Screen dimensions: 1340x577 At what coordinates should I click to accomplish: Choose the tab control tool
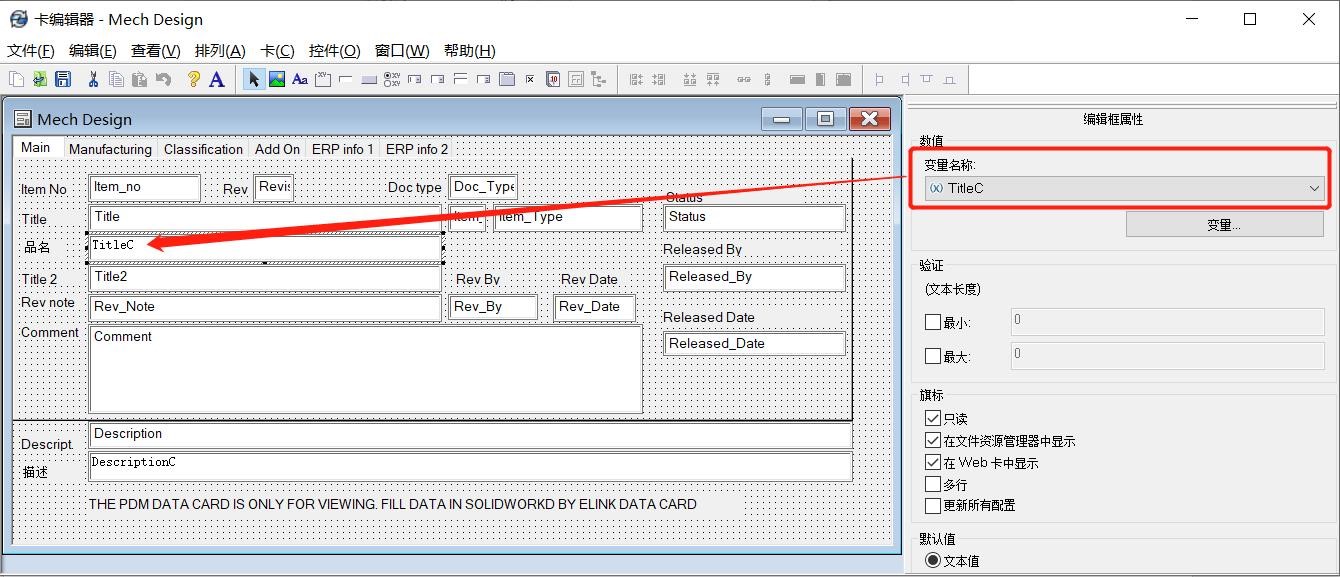point(507,79)
